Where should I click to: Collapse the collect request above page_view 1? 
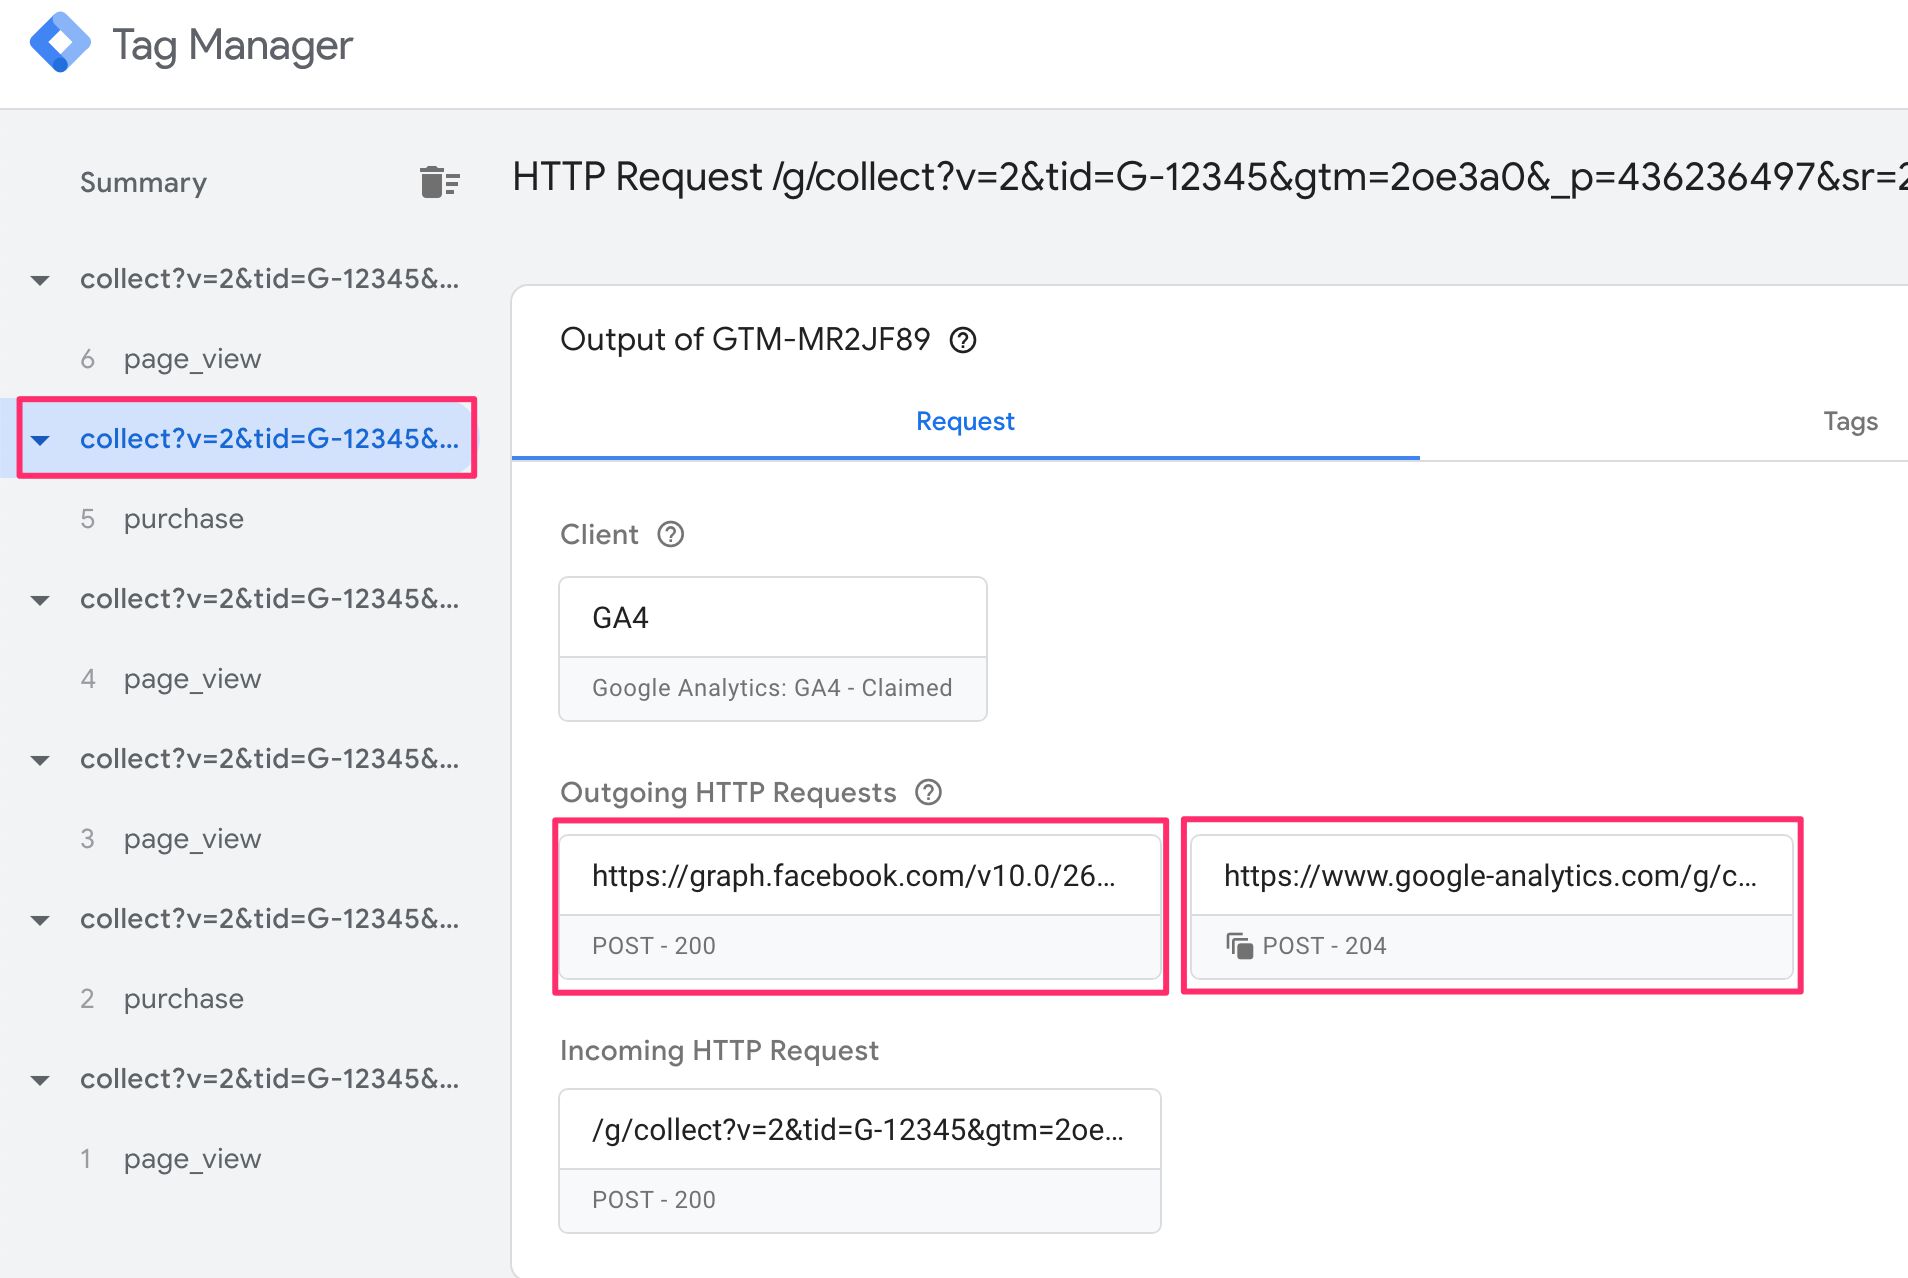pos(40,1079)
